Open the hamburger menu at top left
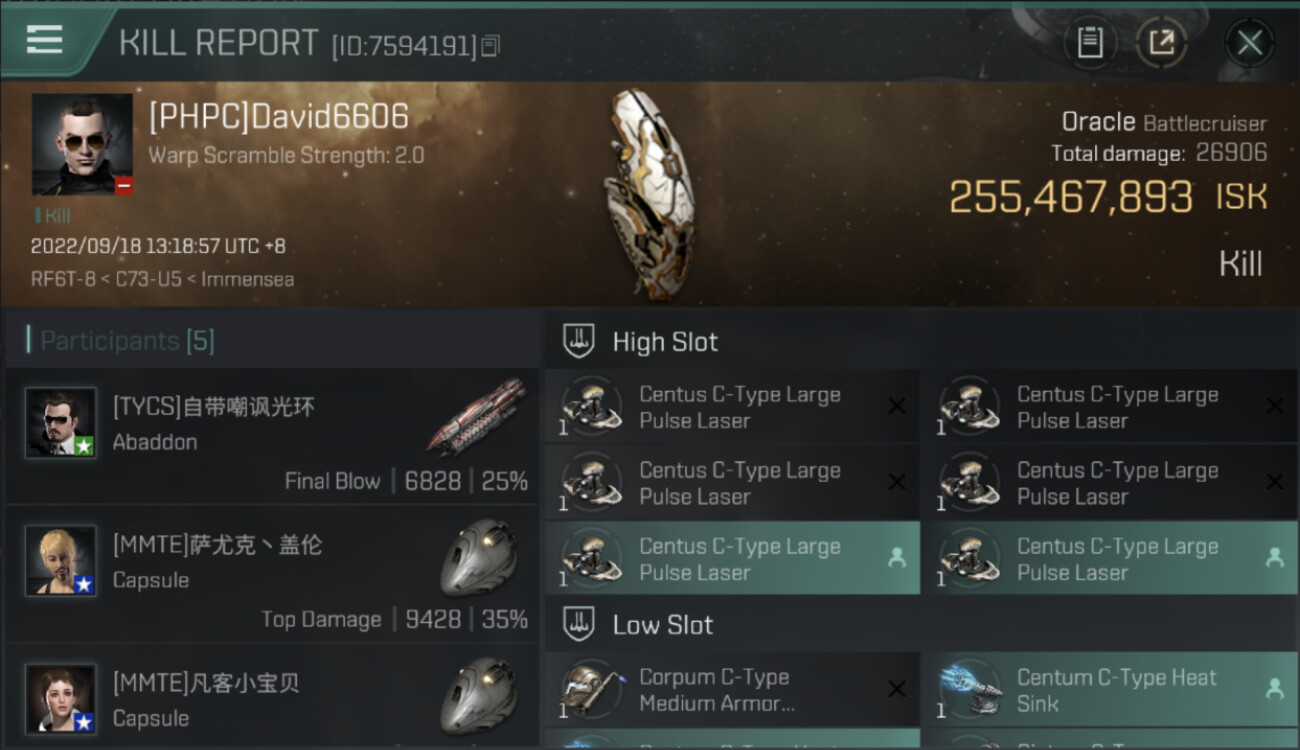Viewport: 1300px width, 750px height. pos(44,40)
